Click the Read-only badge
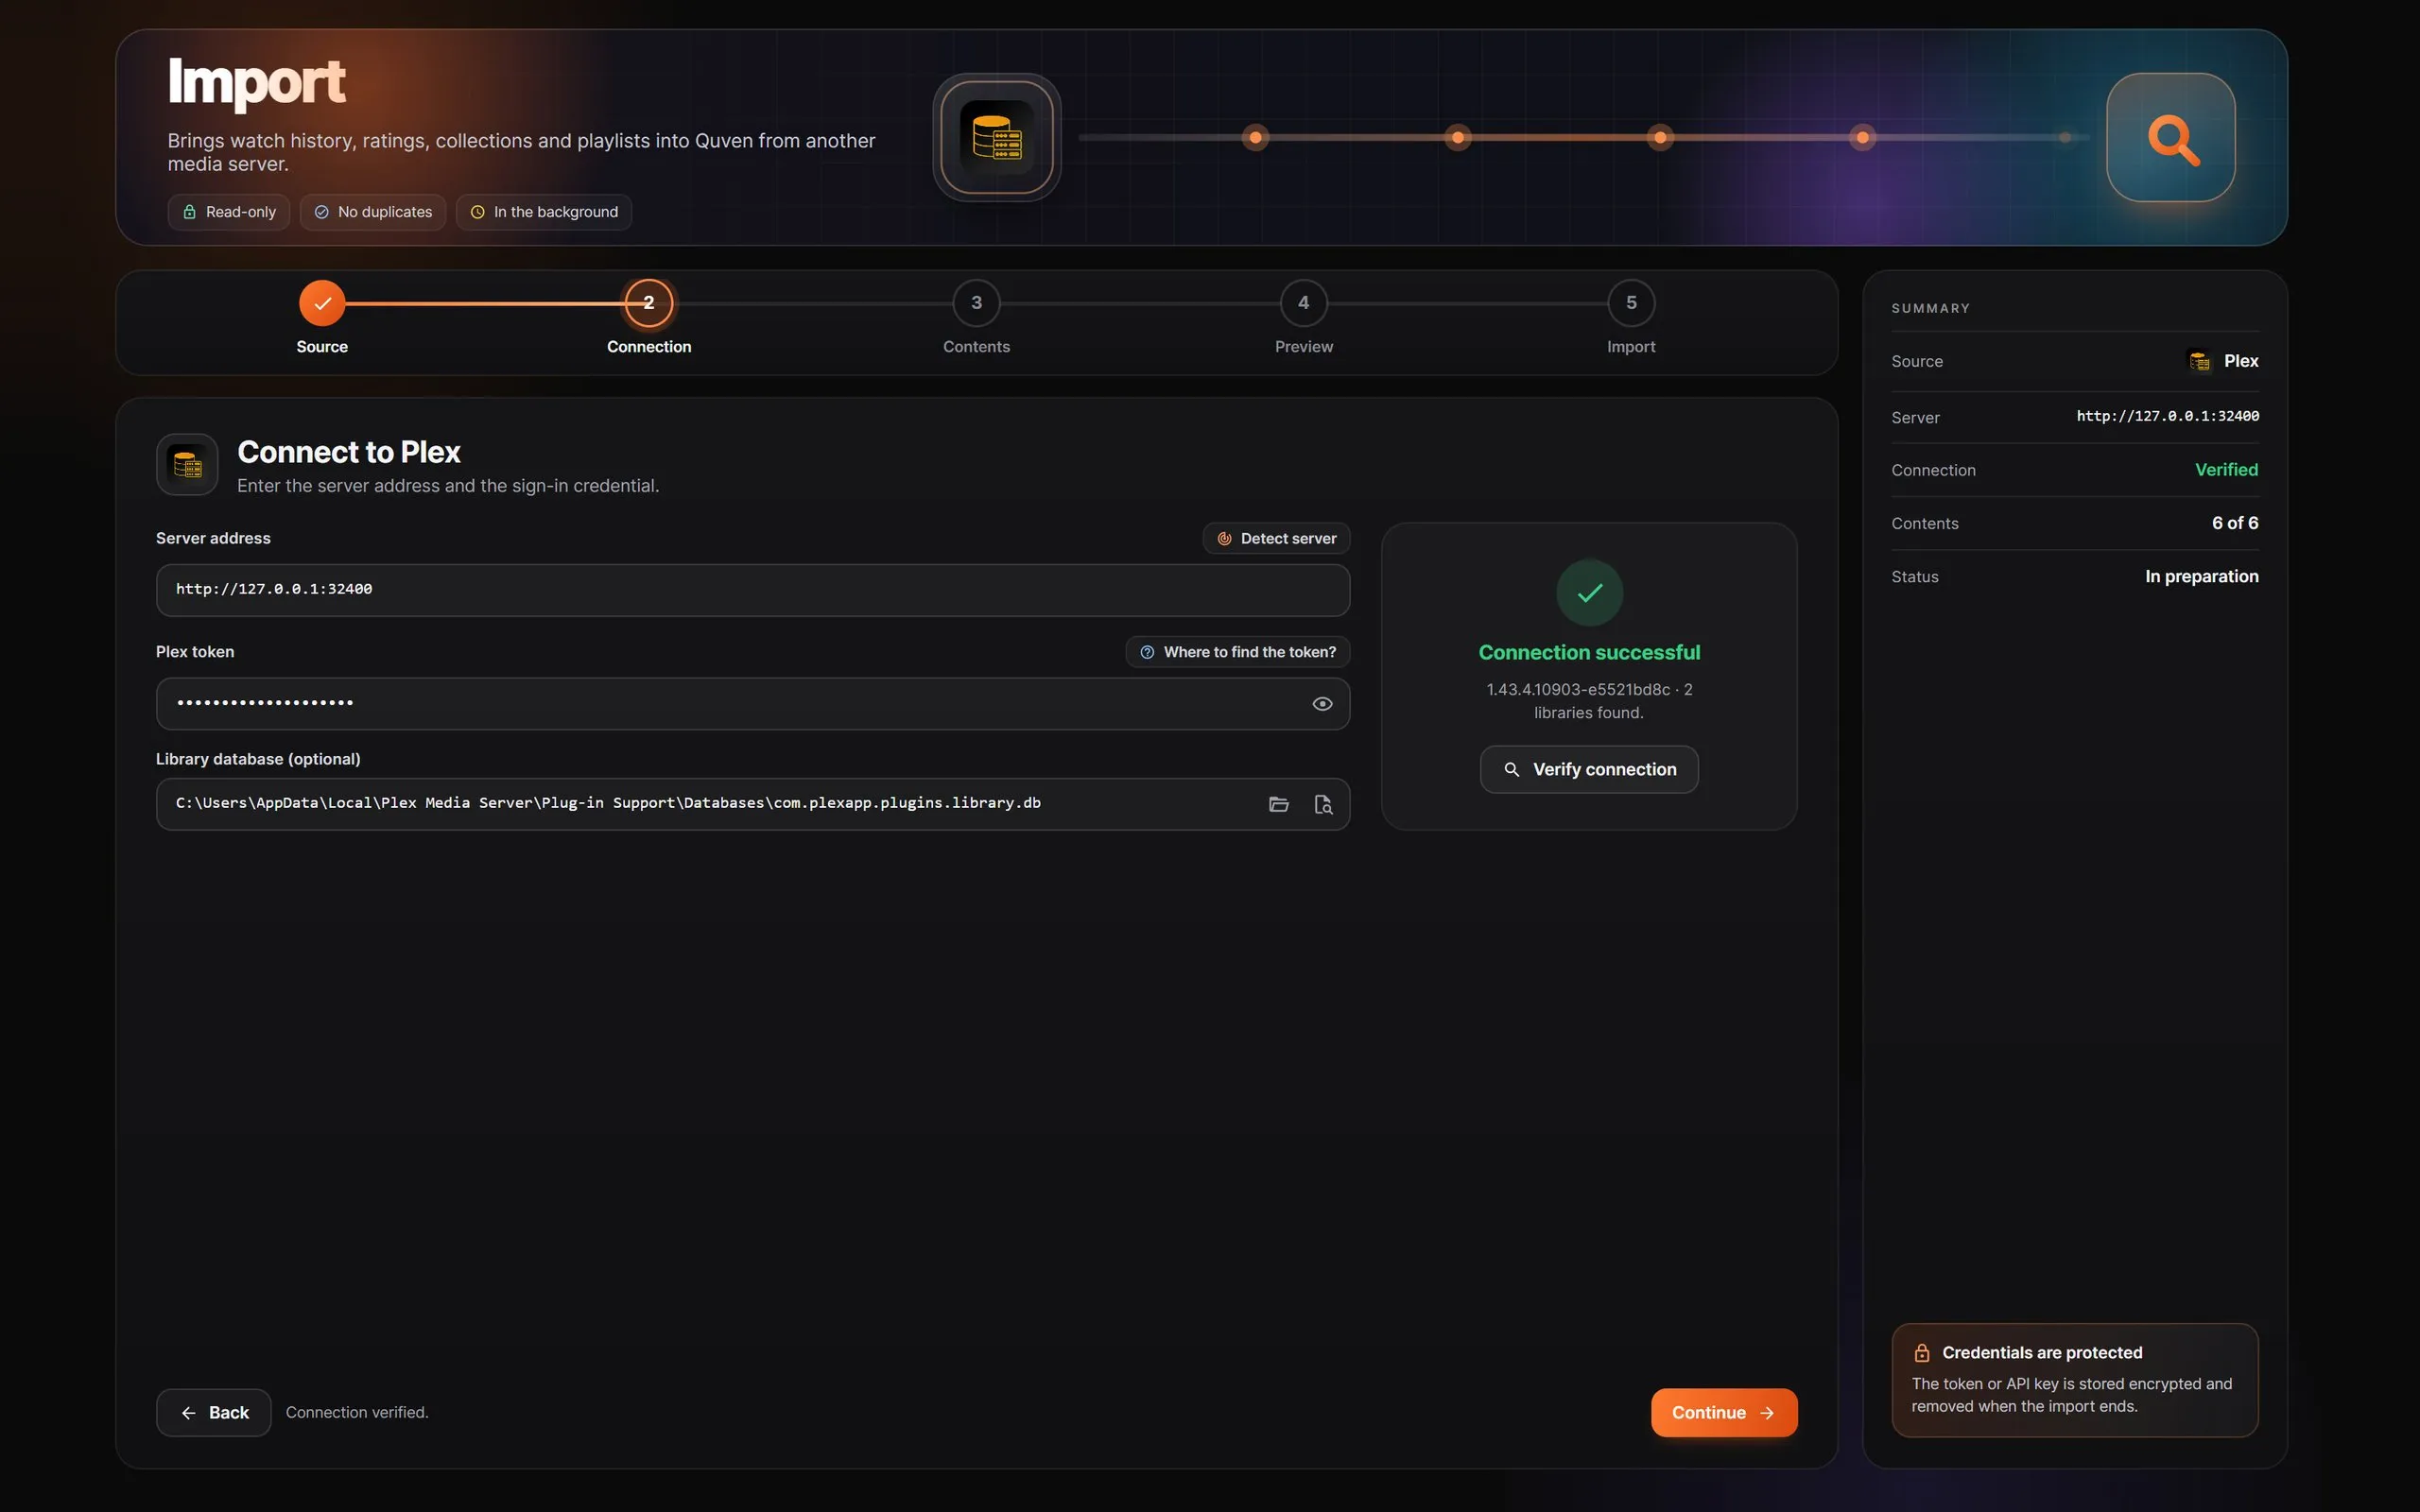This screenshot has height=1512, width=2420. (229, 212)
